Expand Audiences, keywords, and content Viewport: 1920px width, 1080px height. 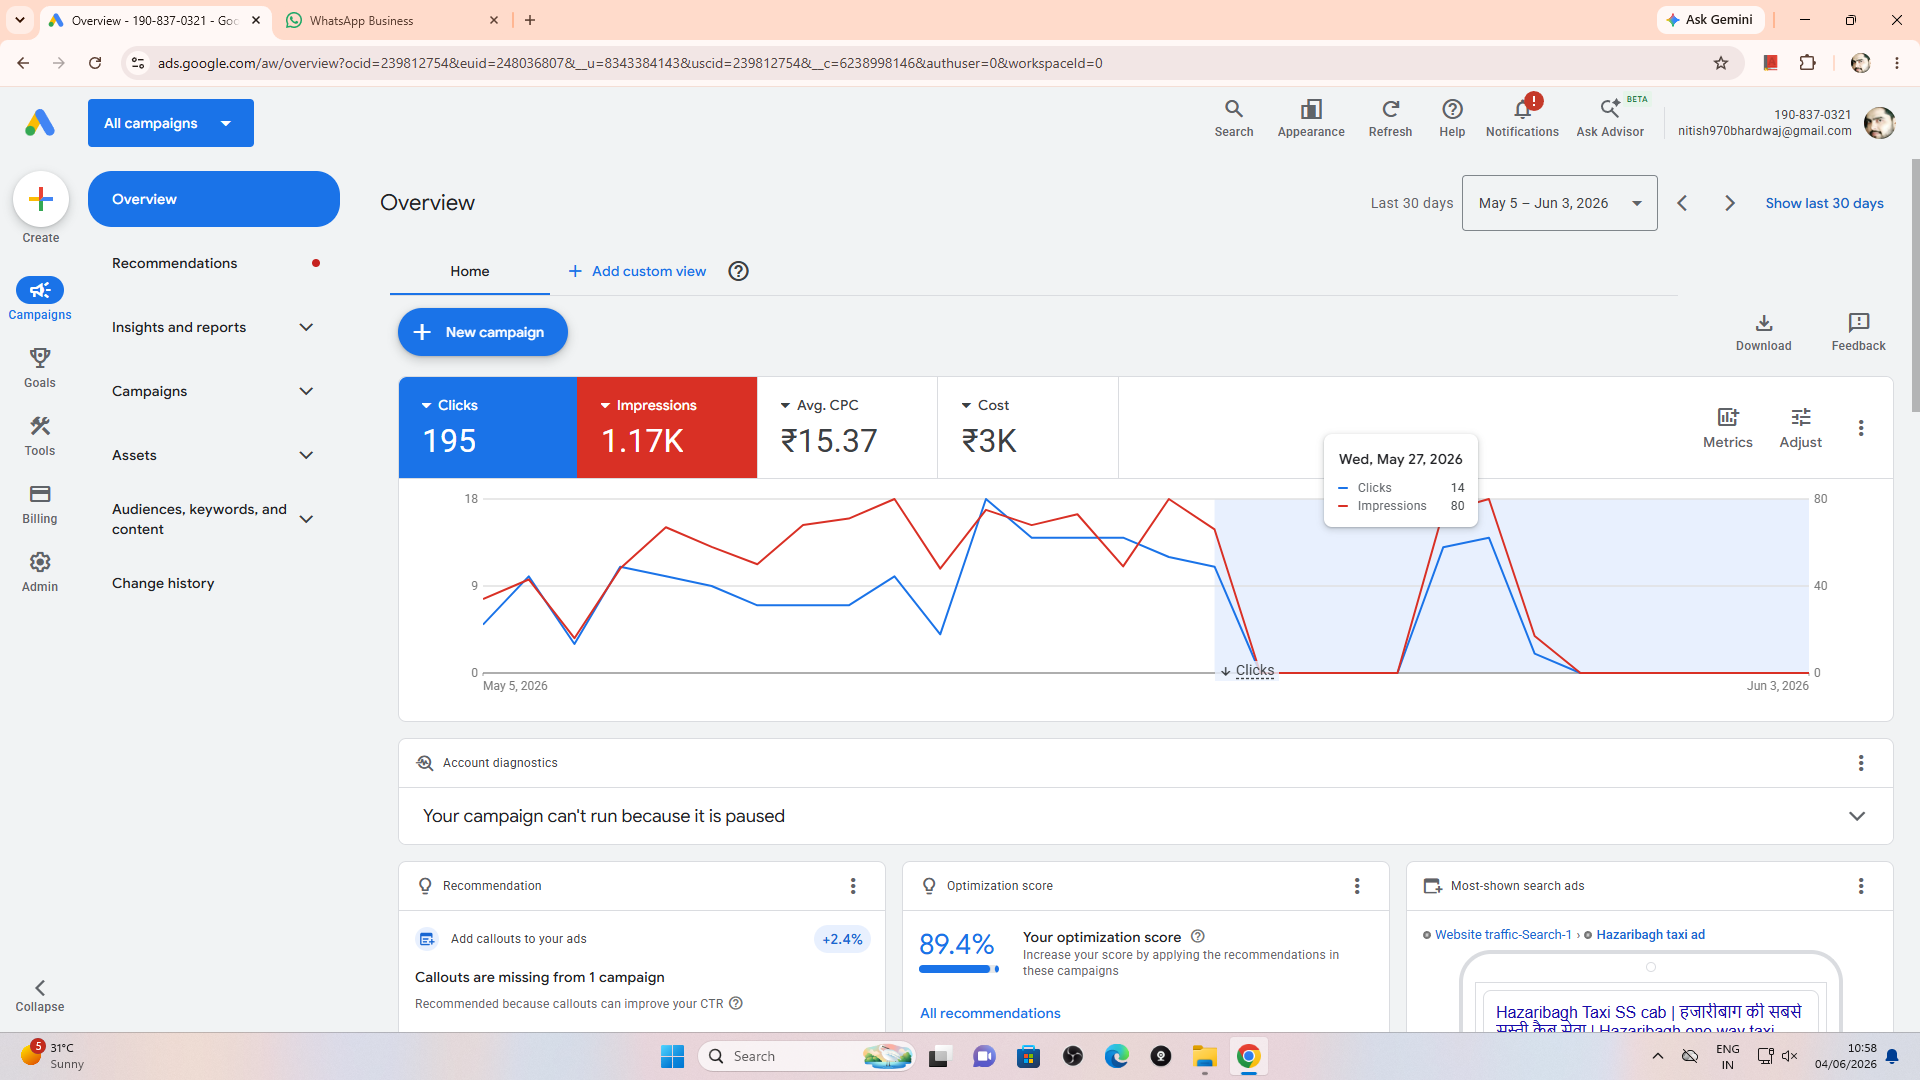(x=213, y=519)
